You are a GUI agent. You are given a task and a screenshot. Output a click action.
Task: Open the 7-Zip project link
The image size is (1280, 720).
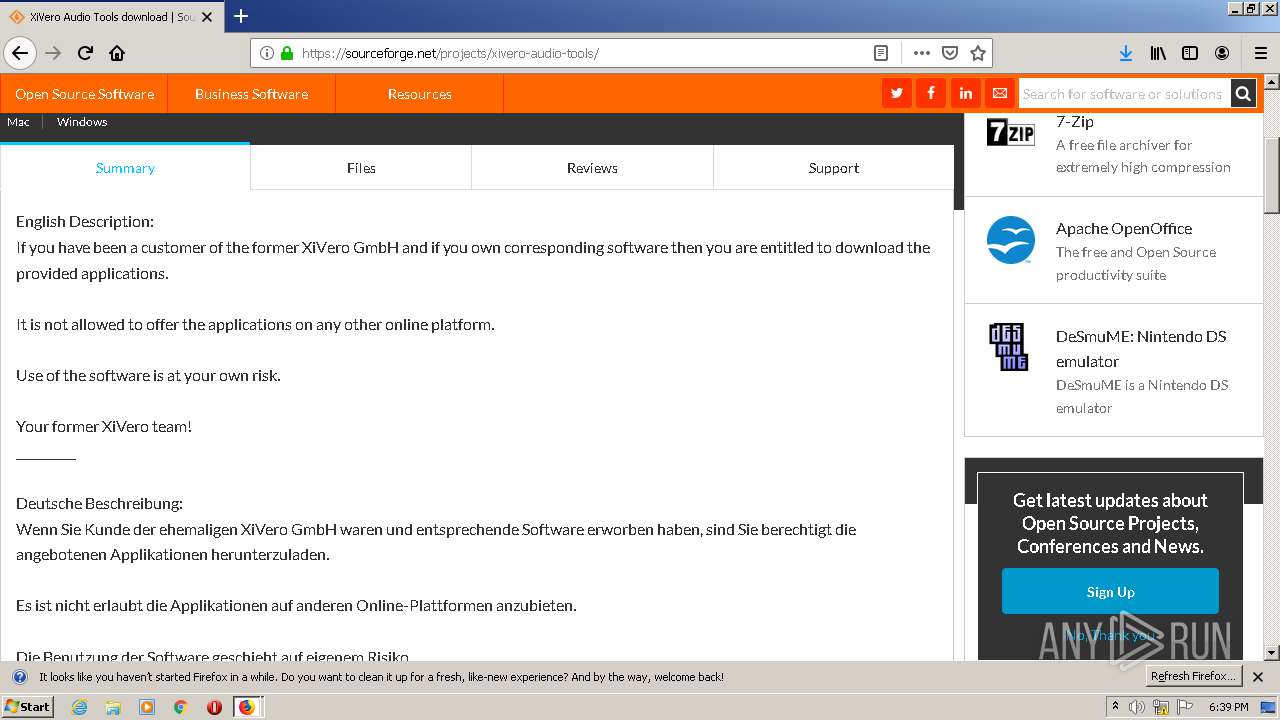1075,122
